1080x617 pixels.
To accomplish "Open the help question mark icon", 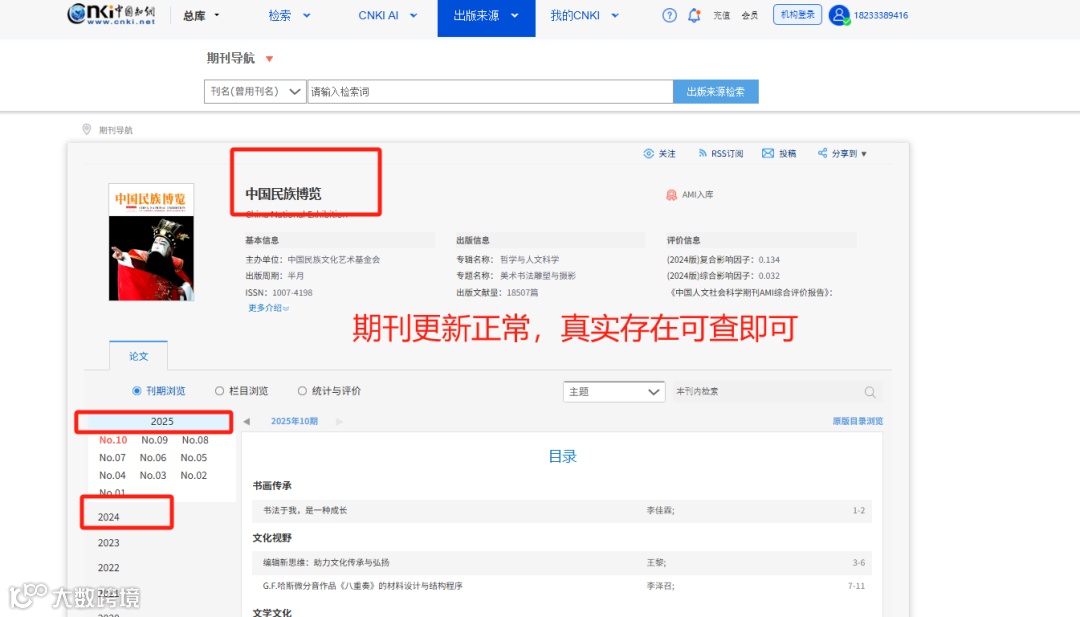I will pyautogui.click(x=669, y=15).
